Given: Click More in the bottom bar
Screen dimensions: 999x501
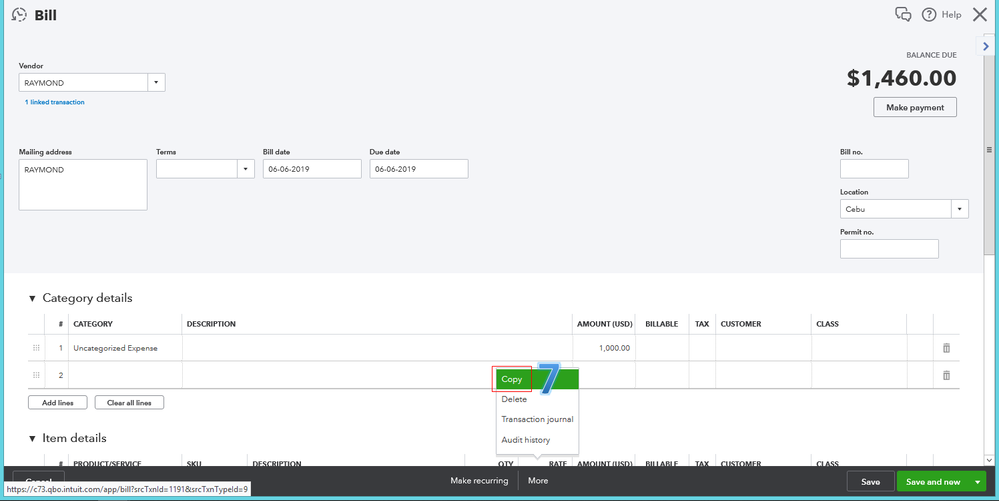Looking at the screenshot, I should [538, 481].
